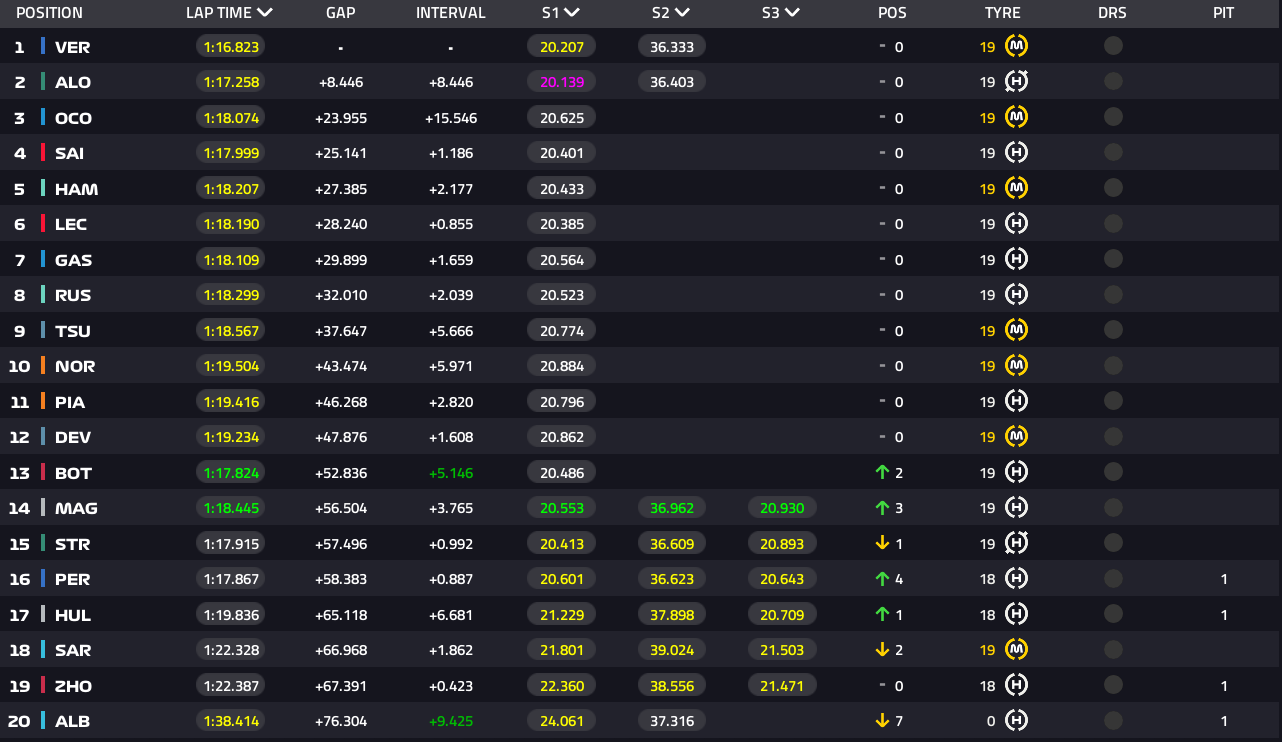1282x742 pixels.
Task: Click ZHO's hard tyre icon
Action: point(1016,685)
